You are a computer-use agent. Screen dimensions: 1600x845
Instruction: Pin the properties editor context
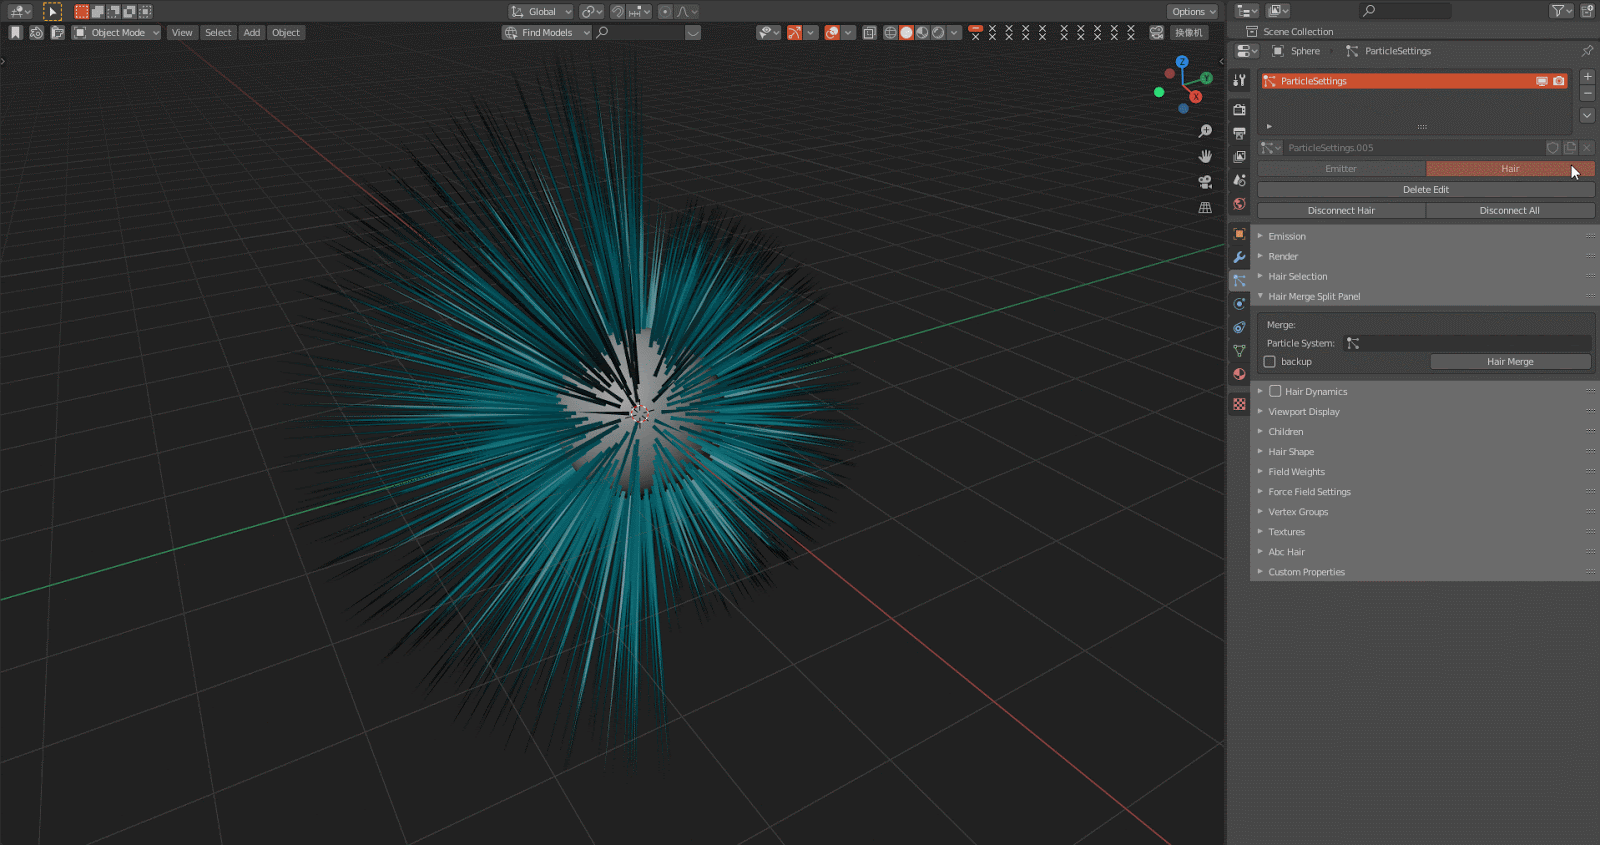1587,51
